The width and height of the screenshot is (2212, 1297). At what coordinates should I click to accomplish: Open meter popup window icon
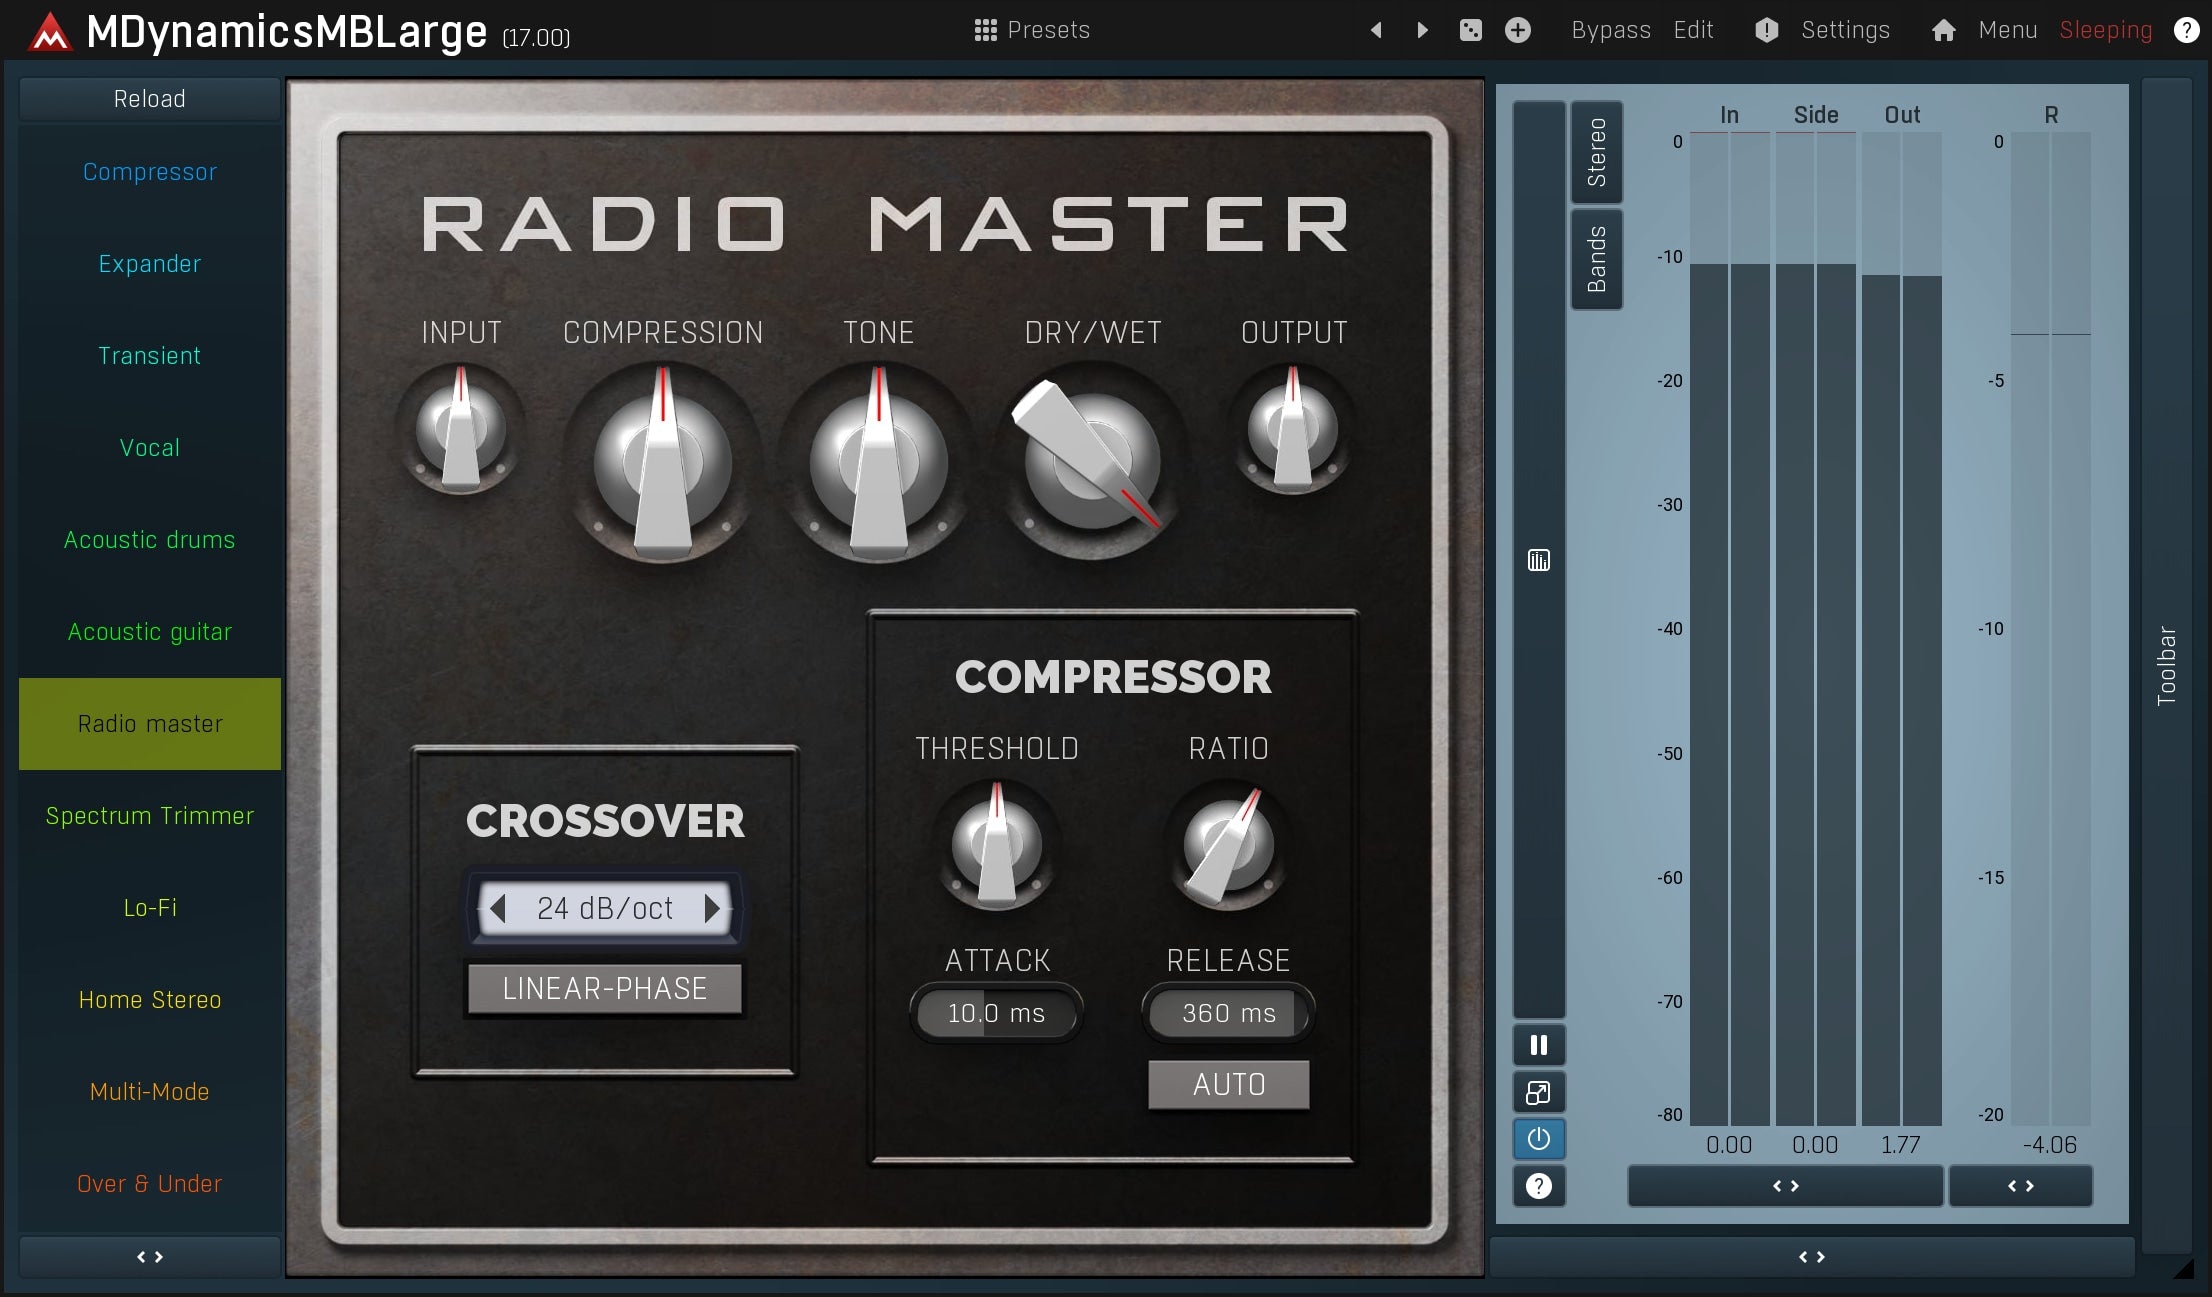point(1538,1092)
